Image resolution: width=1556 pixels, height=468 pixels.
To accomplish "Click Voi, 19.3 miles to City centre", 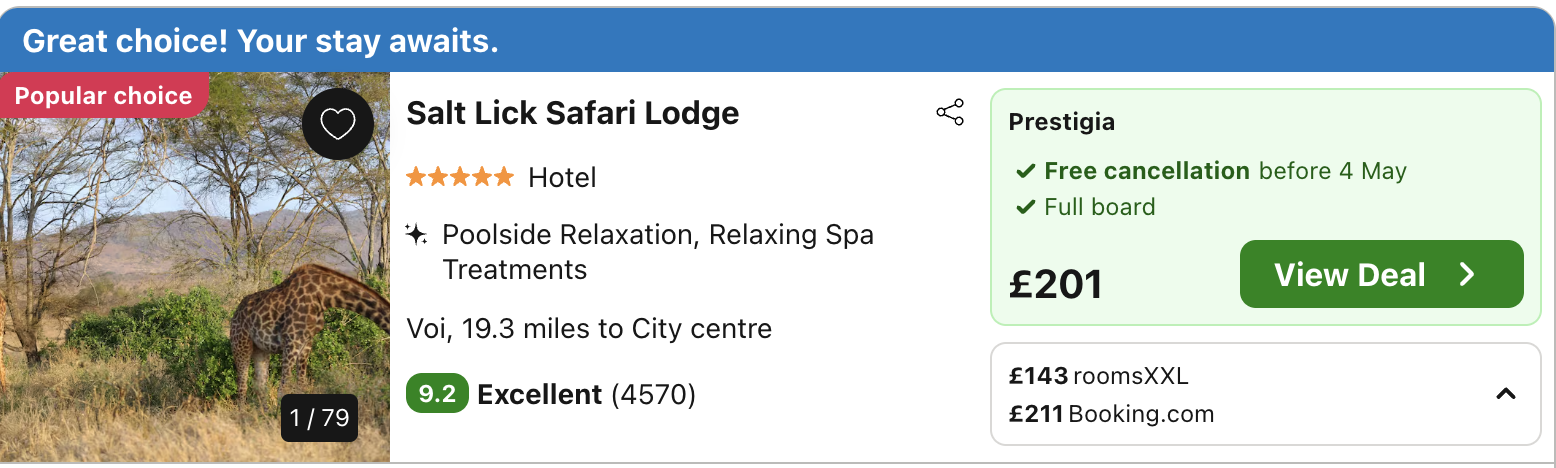I will click(589, 328).
